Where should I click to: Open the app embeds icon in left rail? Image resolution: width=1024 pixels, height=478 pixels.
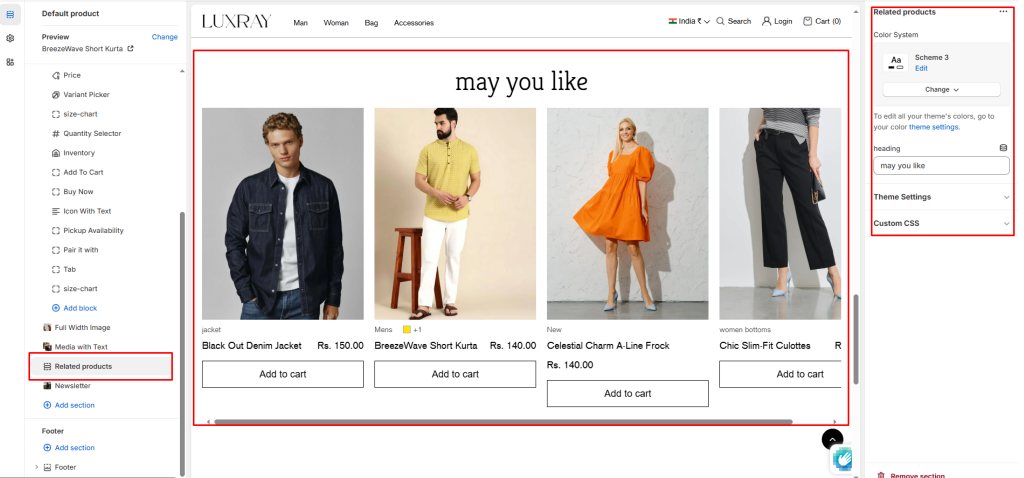10,62
